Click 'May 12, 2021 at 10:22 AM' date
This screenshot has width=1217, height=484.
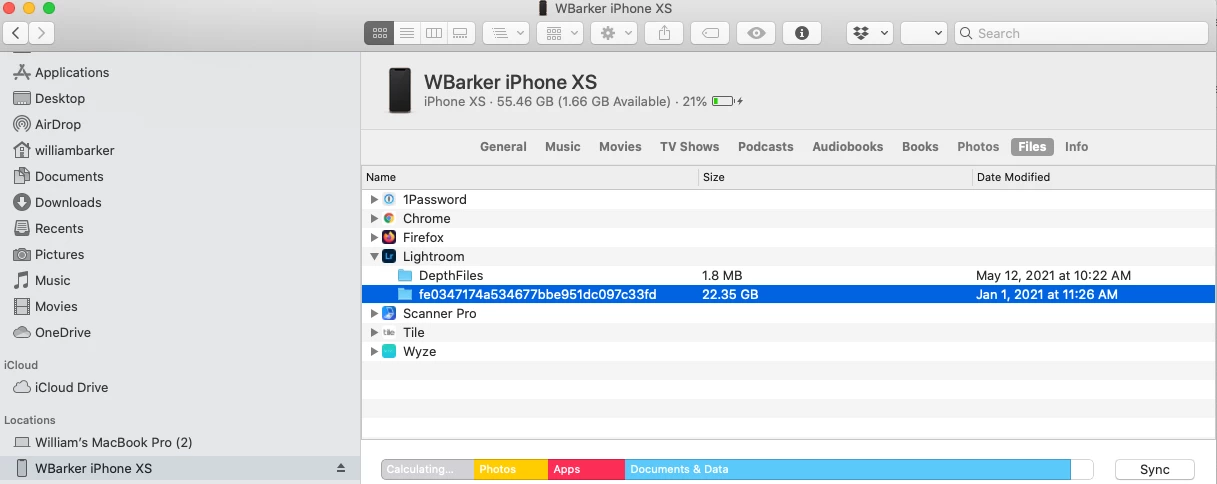[1054, 275]
